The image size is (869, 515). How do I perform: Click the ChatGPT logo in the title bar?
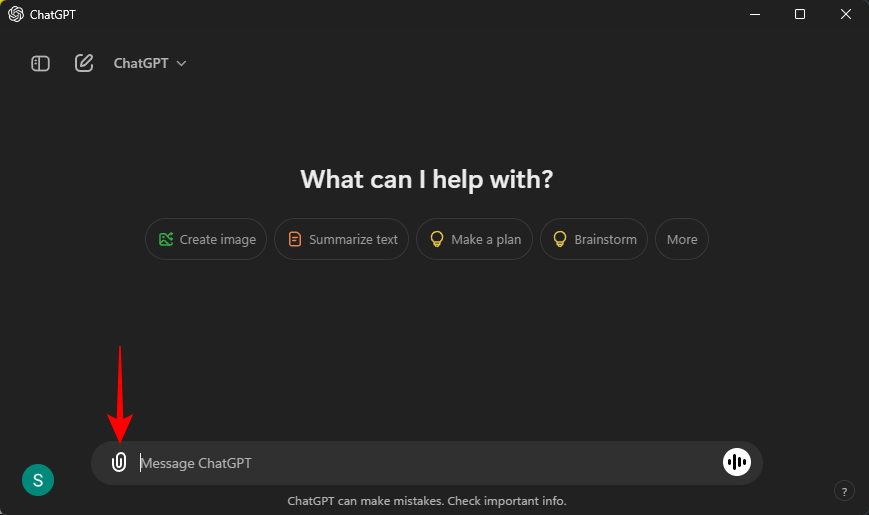point(16,14)
